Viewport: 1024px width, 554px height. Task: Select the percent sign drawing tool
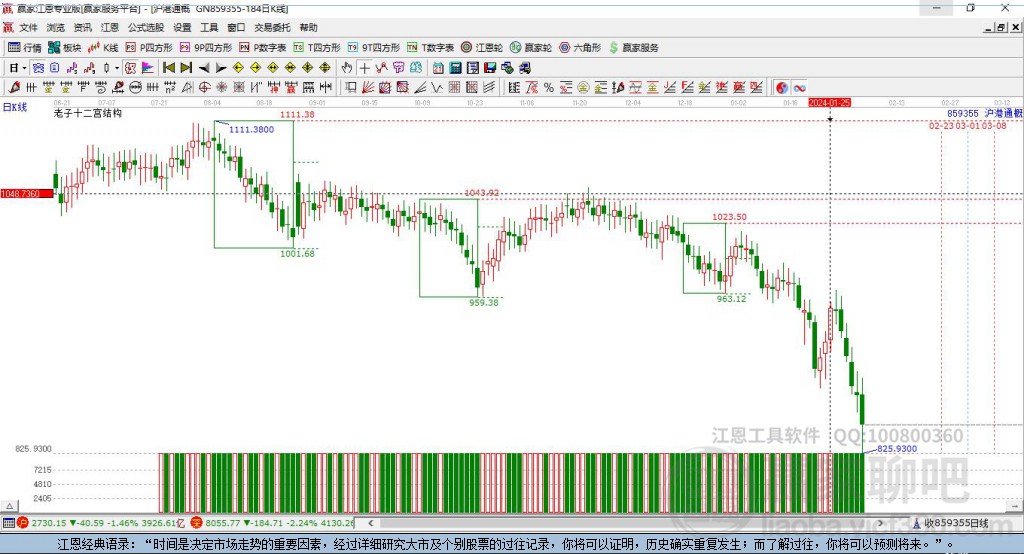549,88
